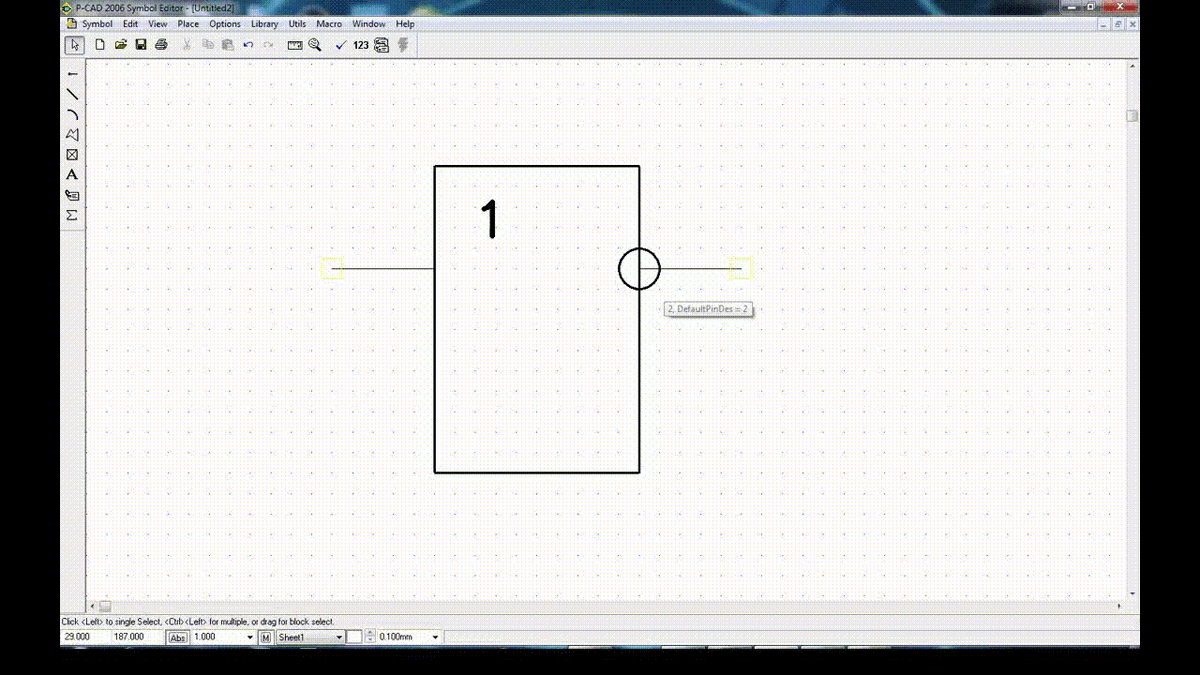Redo the last undone action
The width and height of the screenshot is (1200, 675).
coord(268,45)
